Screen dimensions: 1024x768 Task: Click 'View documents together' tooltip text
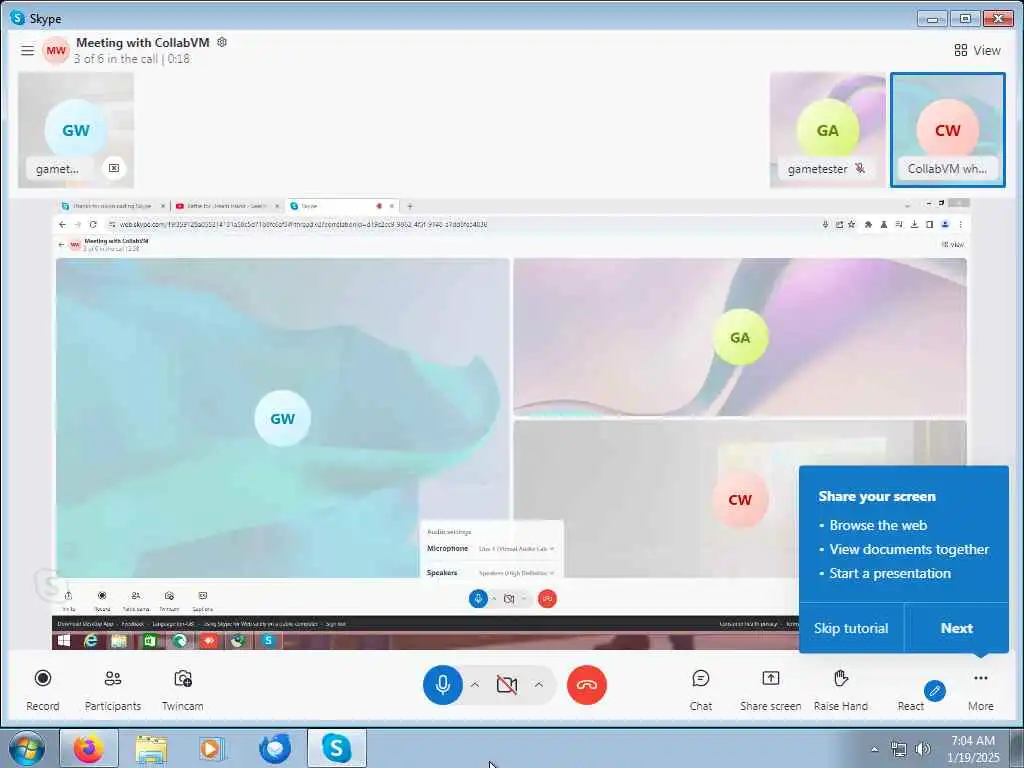[x=909, y=549]
